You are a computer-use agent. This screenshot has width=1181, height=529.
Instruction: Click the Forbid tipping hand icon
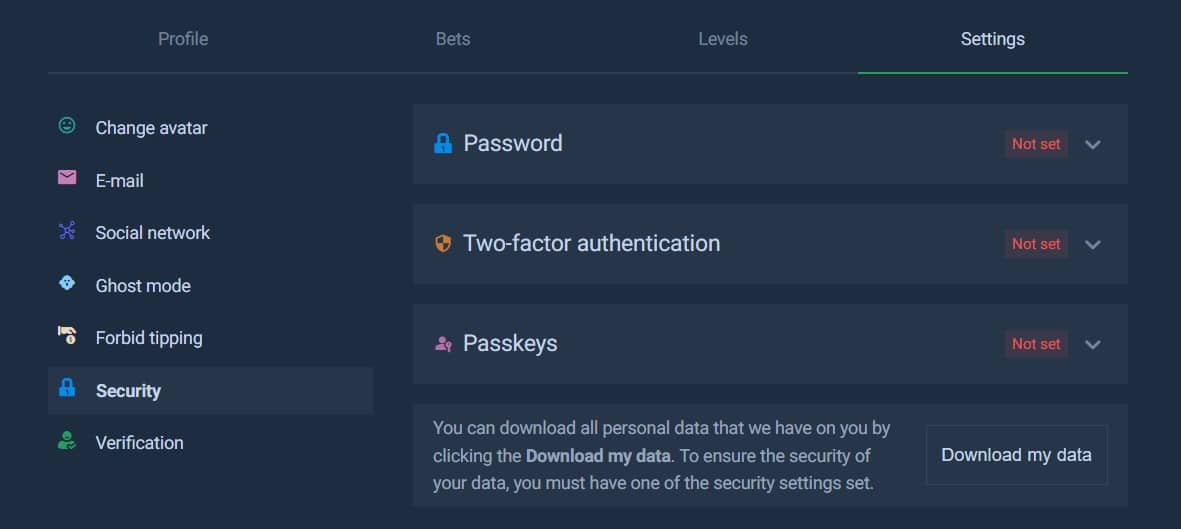(67, 336)
